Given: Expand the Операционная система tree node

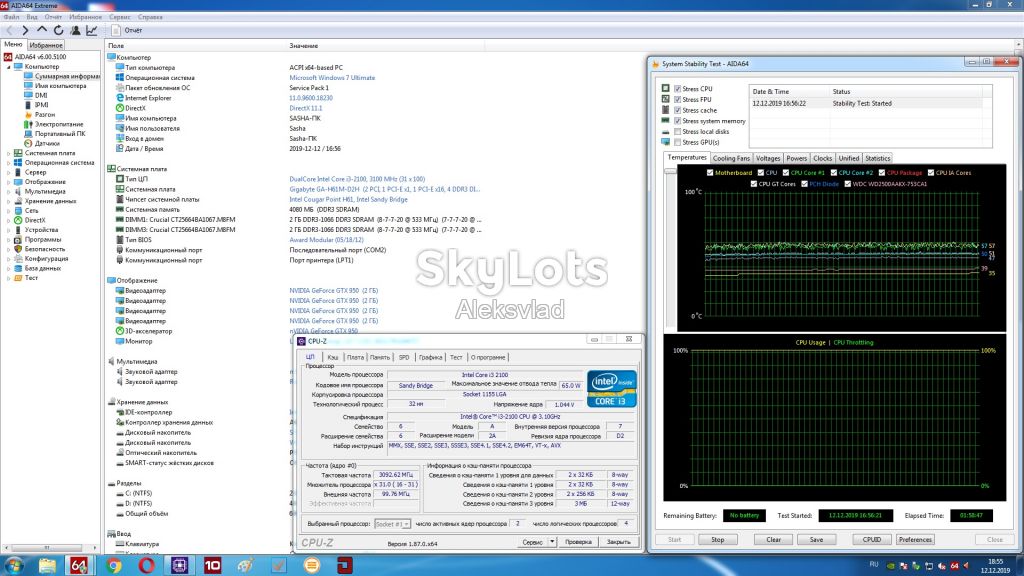Looking at the screenshot, I should pos(9,163).
